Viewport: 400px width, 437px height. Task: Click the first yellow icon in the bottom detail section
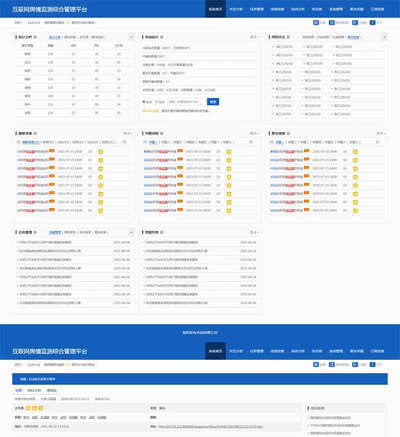click(28, 408)
